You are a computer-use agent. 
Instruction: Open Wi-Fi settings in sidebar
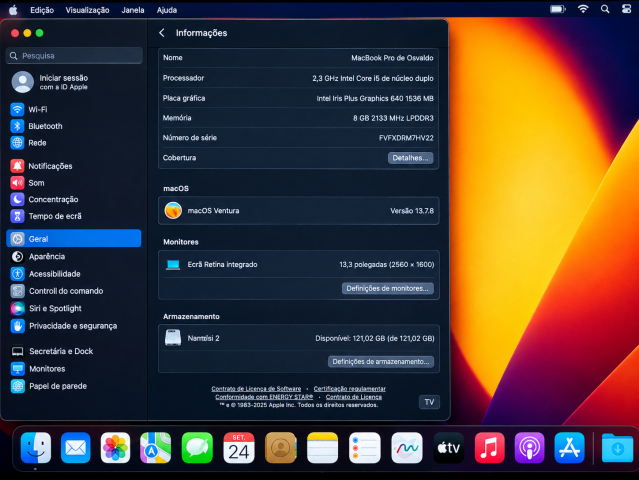74,109
